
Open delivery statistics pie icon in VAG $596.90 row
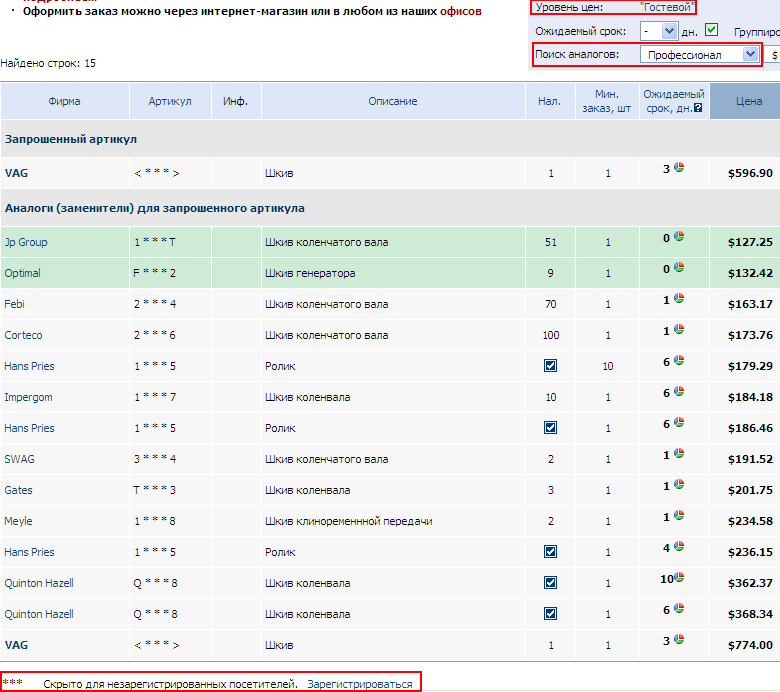coord(679,167)
